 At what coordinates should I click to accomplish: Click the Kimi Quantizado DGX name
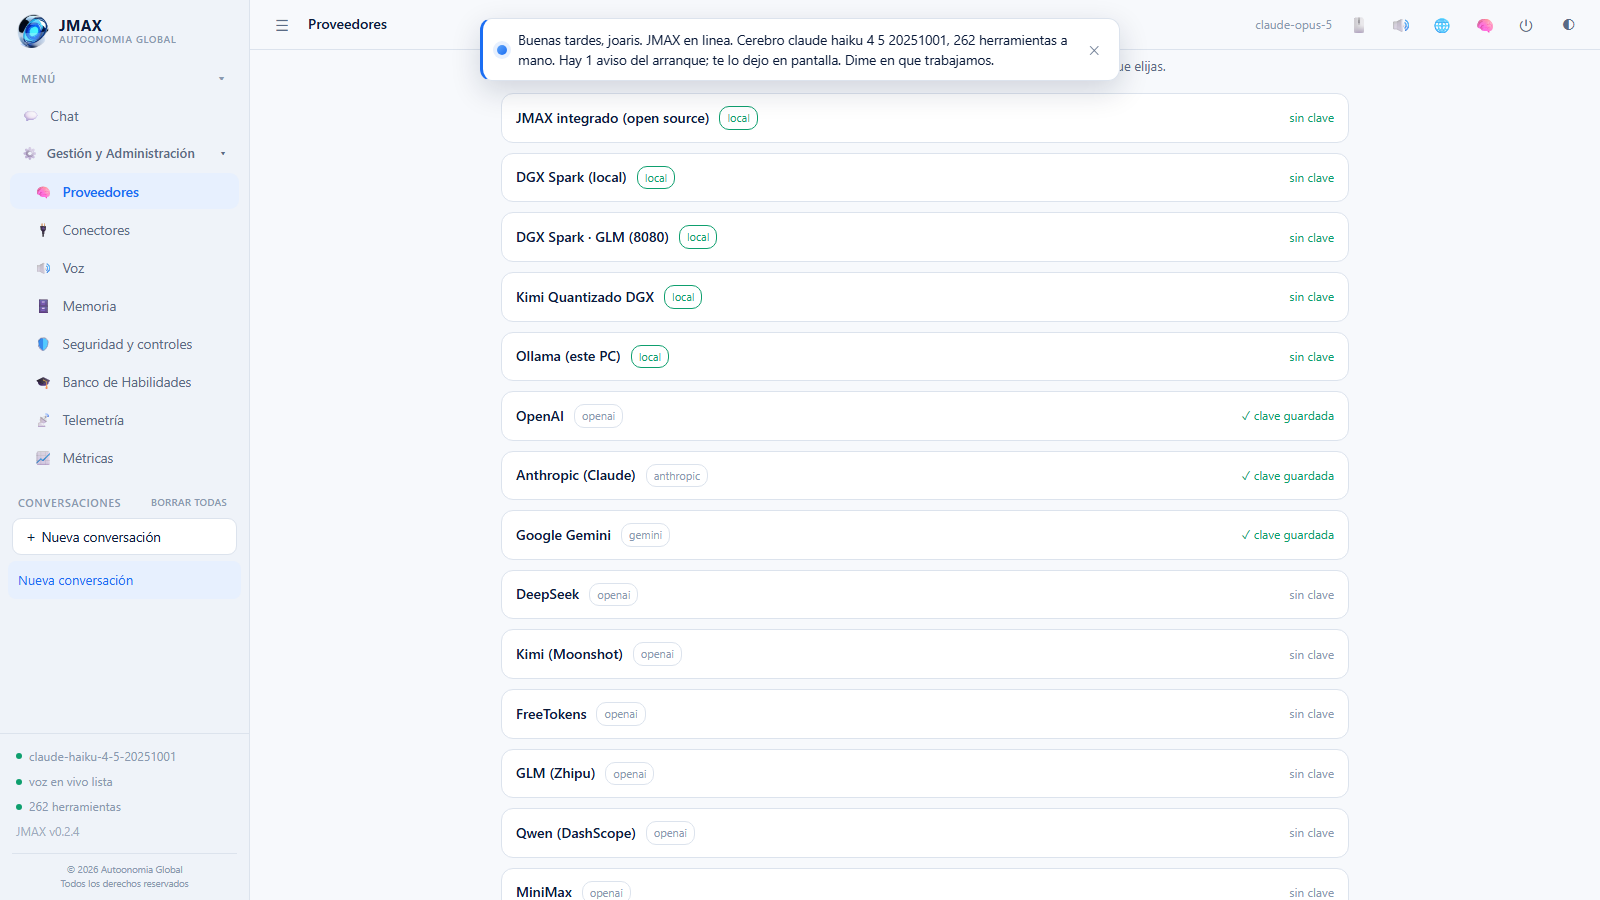pyautogui.click(x=585, y=297)
